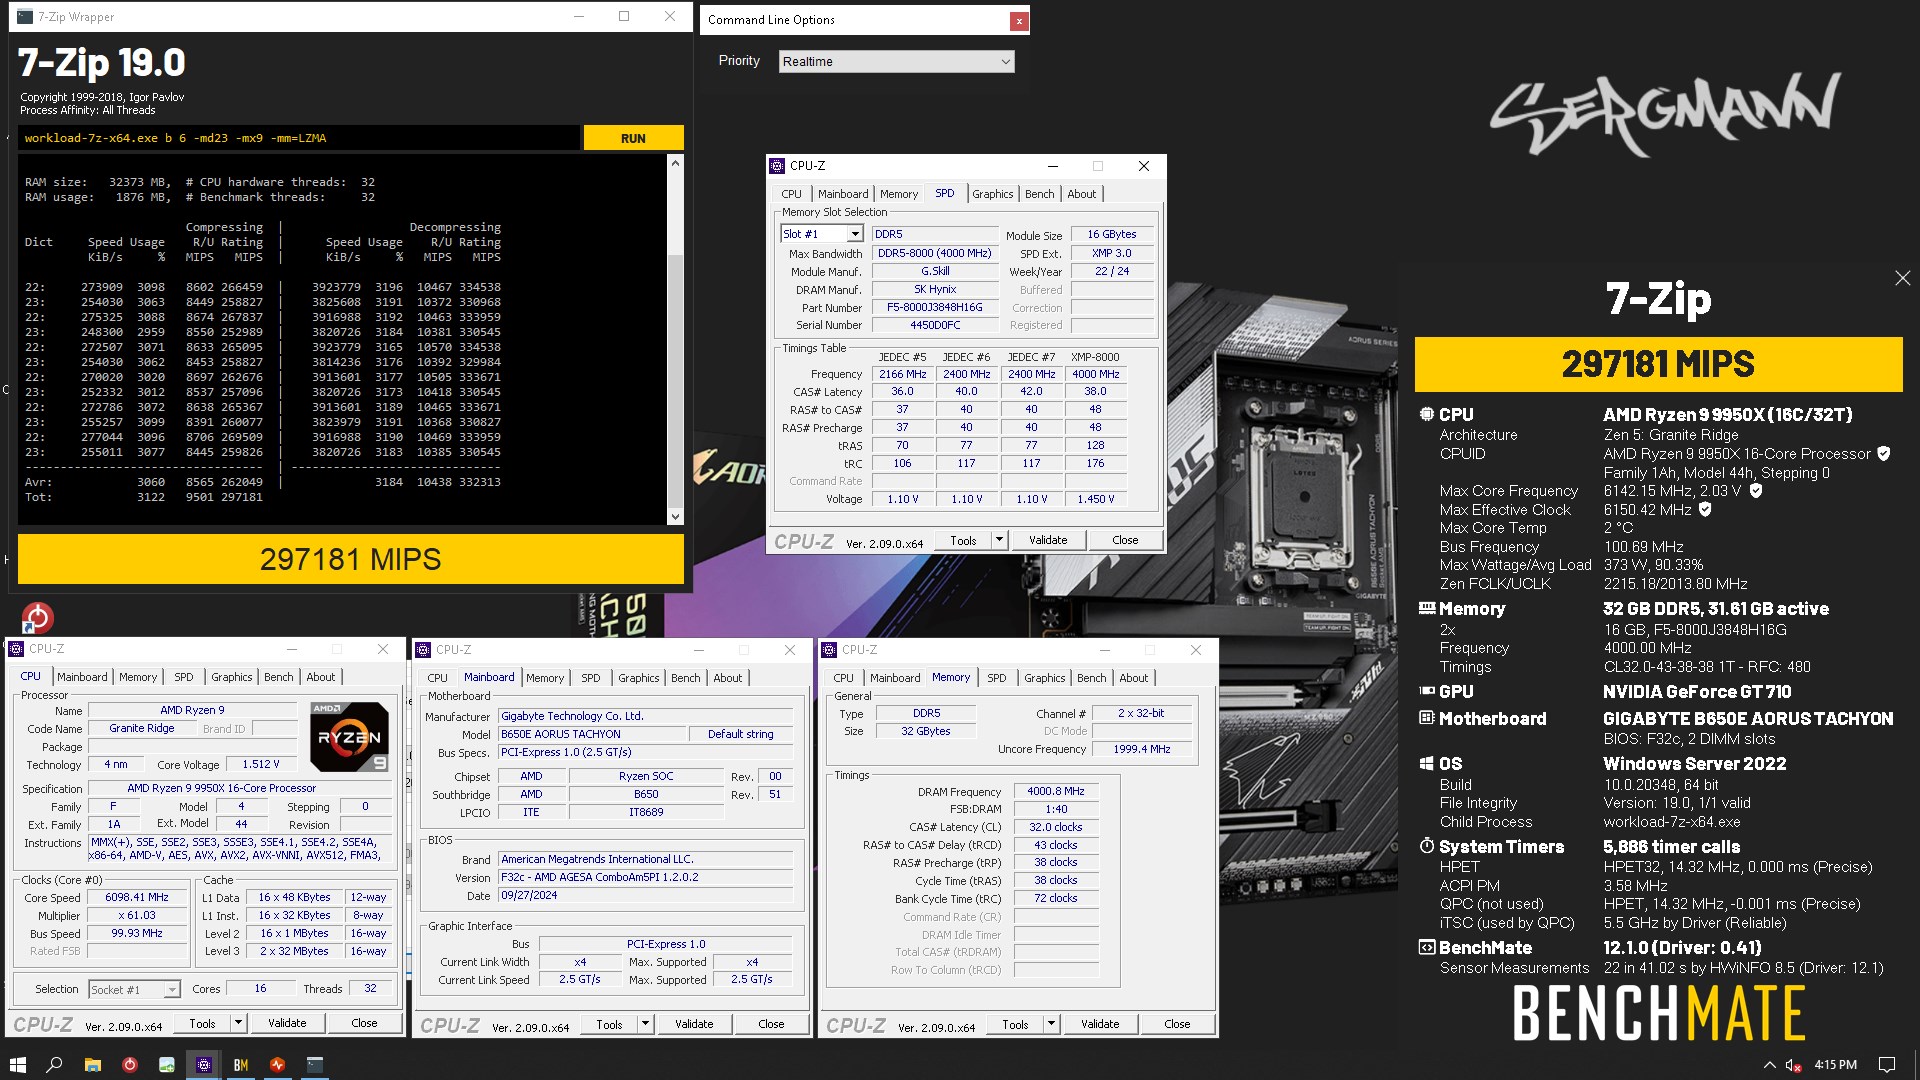Close the Command Line Options window
The height and width of the screenshot is (1080, 1920).
click(x=1018, y=20)
